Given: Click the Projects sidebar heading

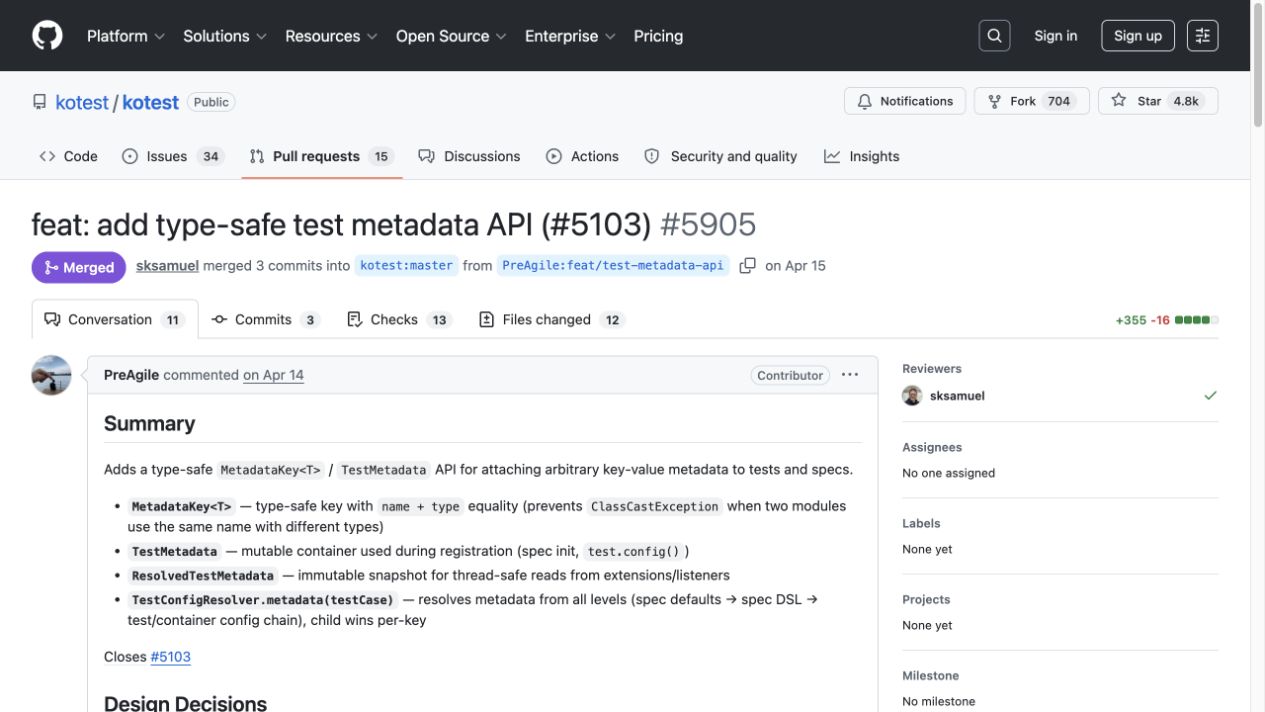Looking at the screenshot, I should tap(926, 599).
